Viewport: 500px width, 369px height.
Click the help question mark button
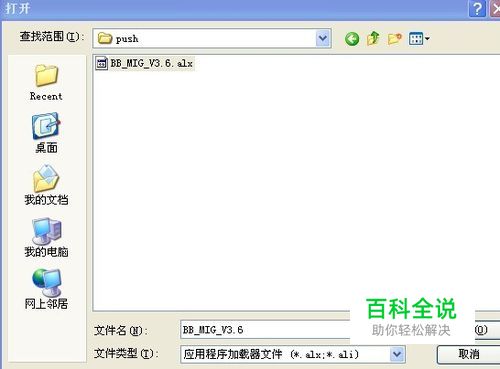(477, 8)
